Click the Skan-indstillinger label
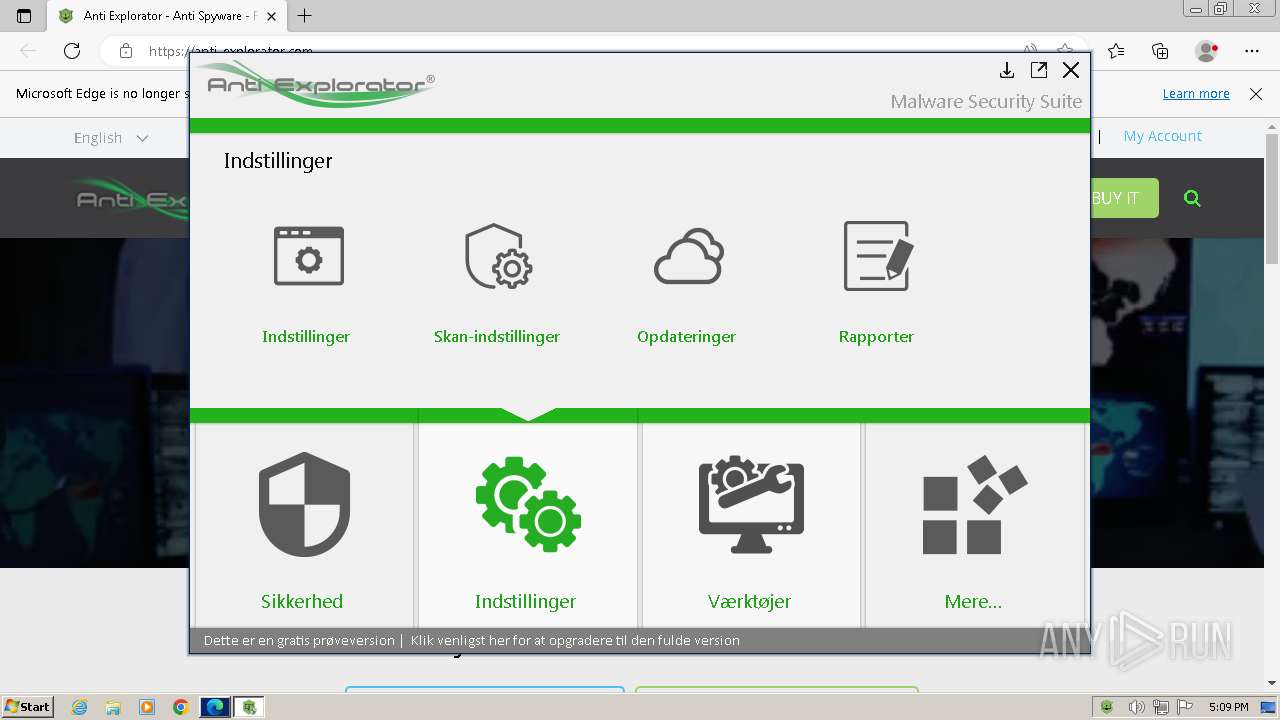1280x720 pixels. click(x=497, y=337)
